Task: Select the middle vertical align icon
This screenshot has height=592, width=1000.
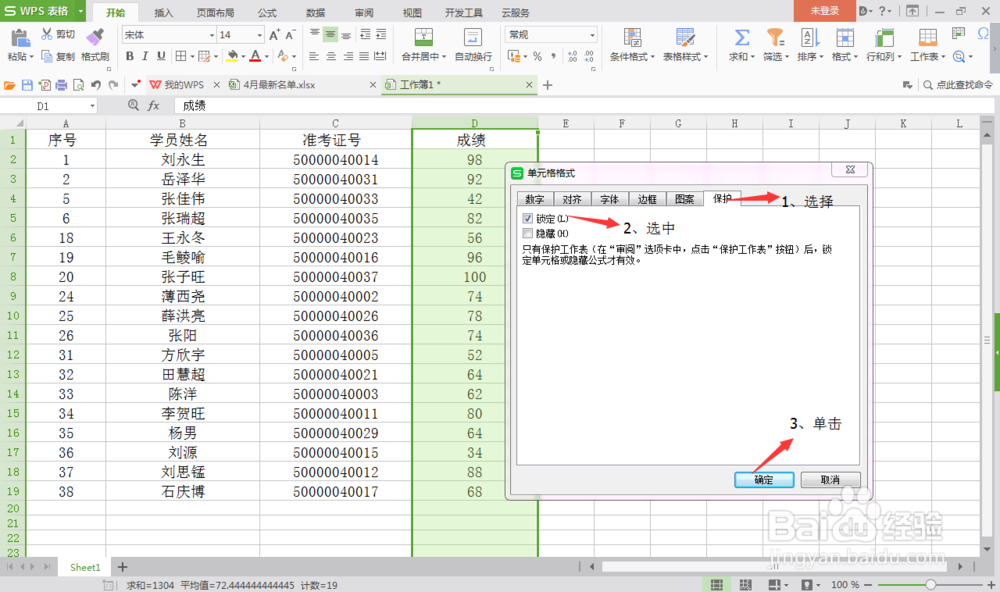Action: tap(330, 35)
